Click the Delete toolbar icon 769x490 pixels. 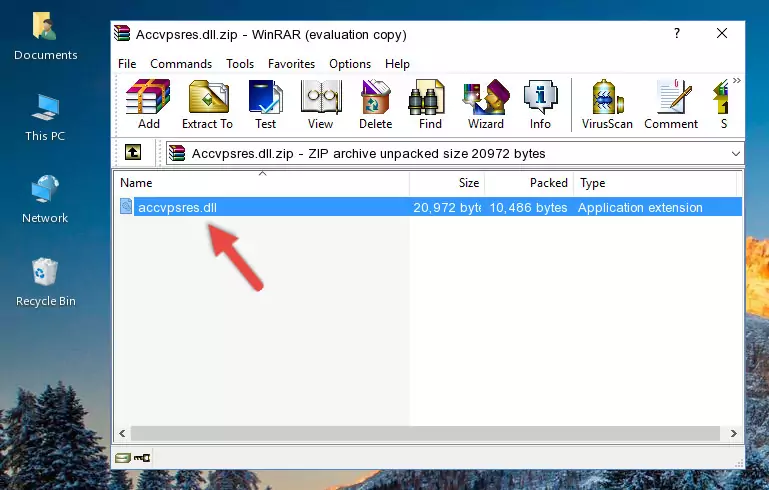[x=376, y=104]
